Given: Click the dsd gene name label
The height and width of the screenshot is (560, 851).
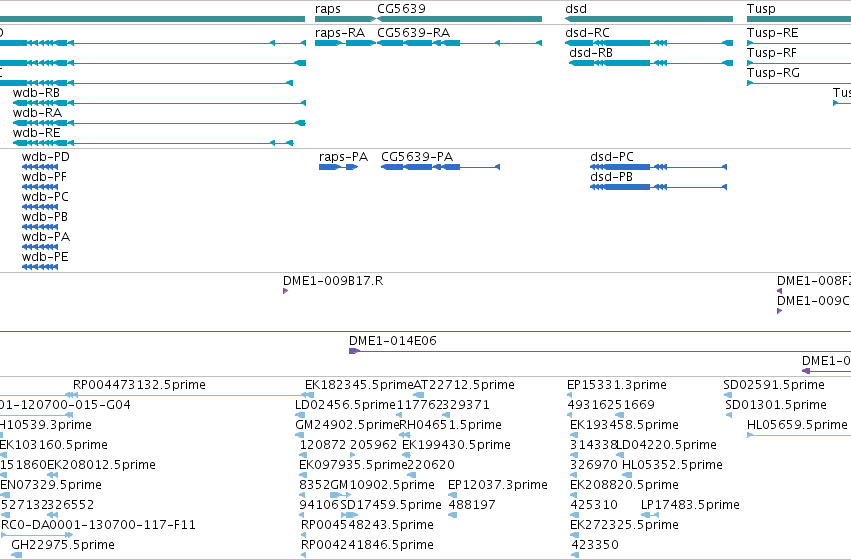Looking at the screenshot, I should tap(576, 9).
